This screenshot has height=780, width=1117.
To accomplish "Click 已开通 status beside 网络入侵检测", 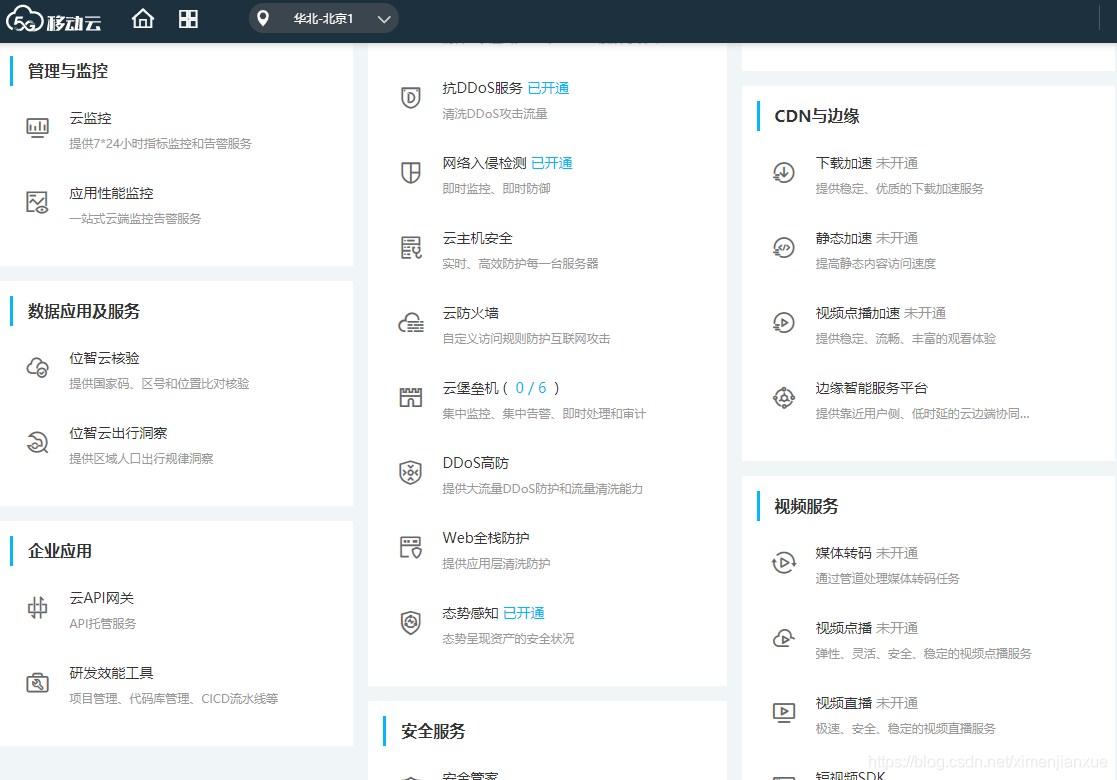I will [x=552, y=163].
